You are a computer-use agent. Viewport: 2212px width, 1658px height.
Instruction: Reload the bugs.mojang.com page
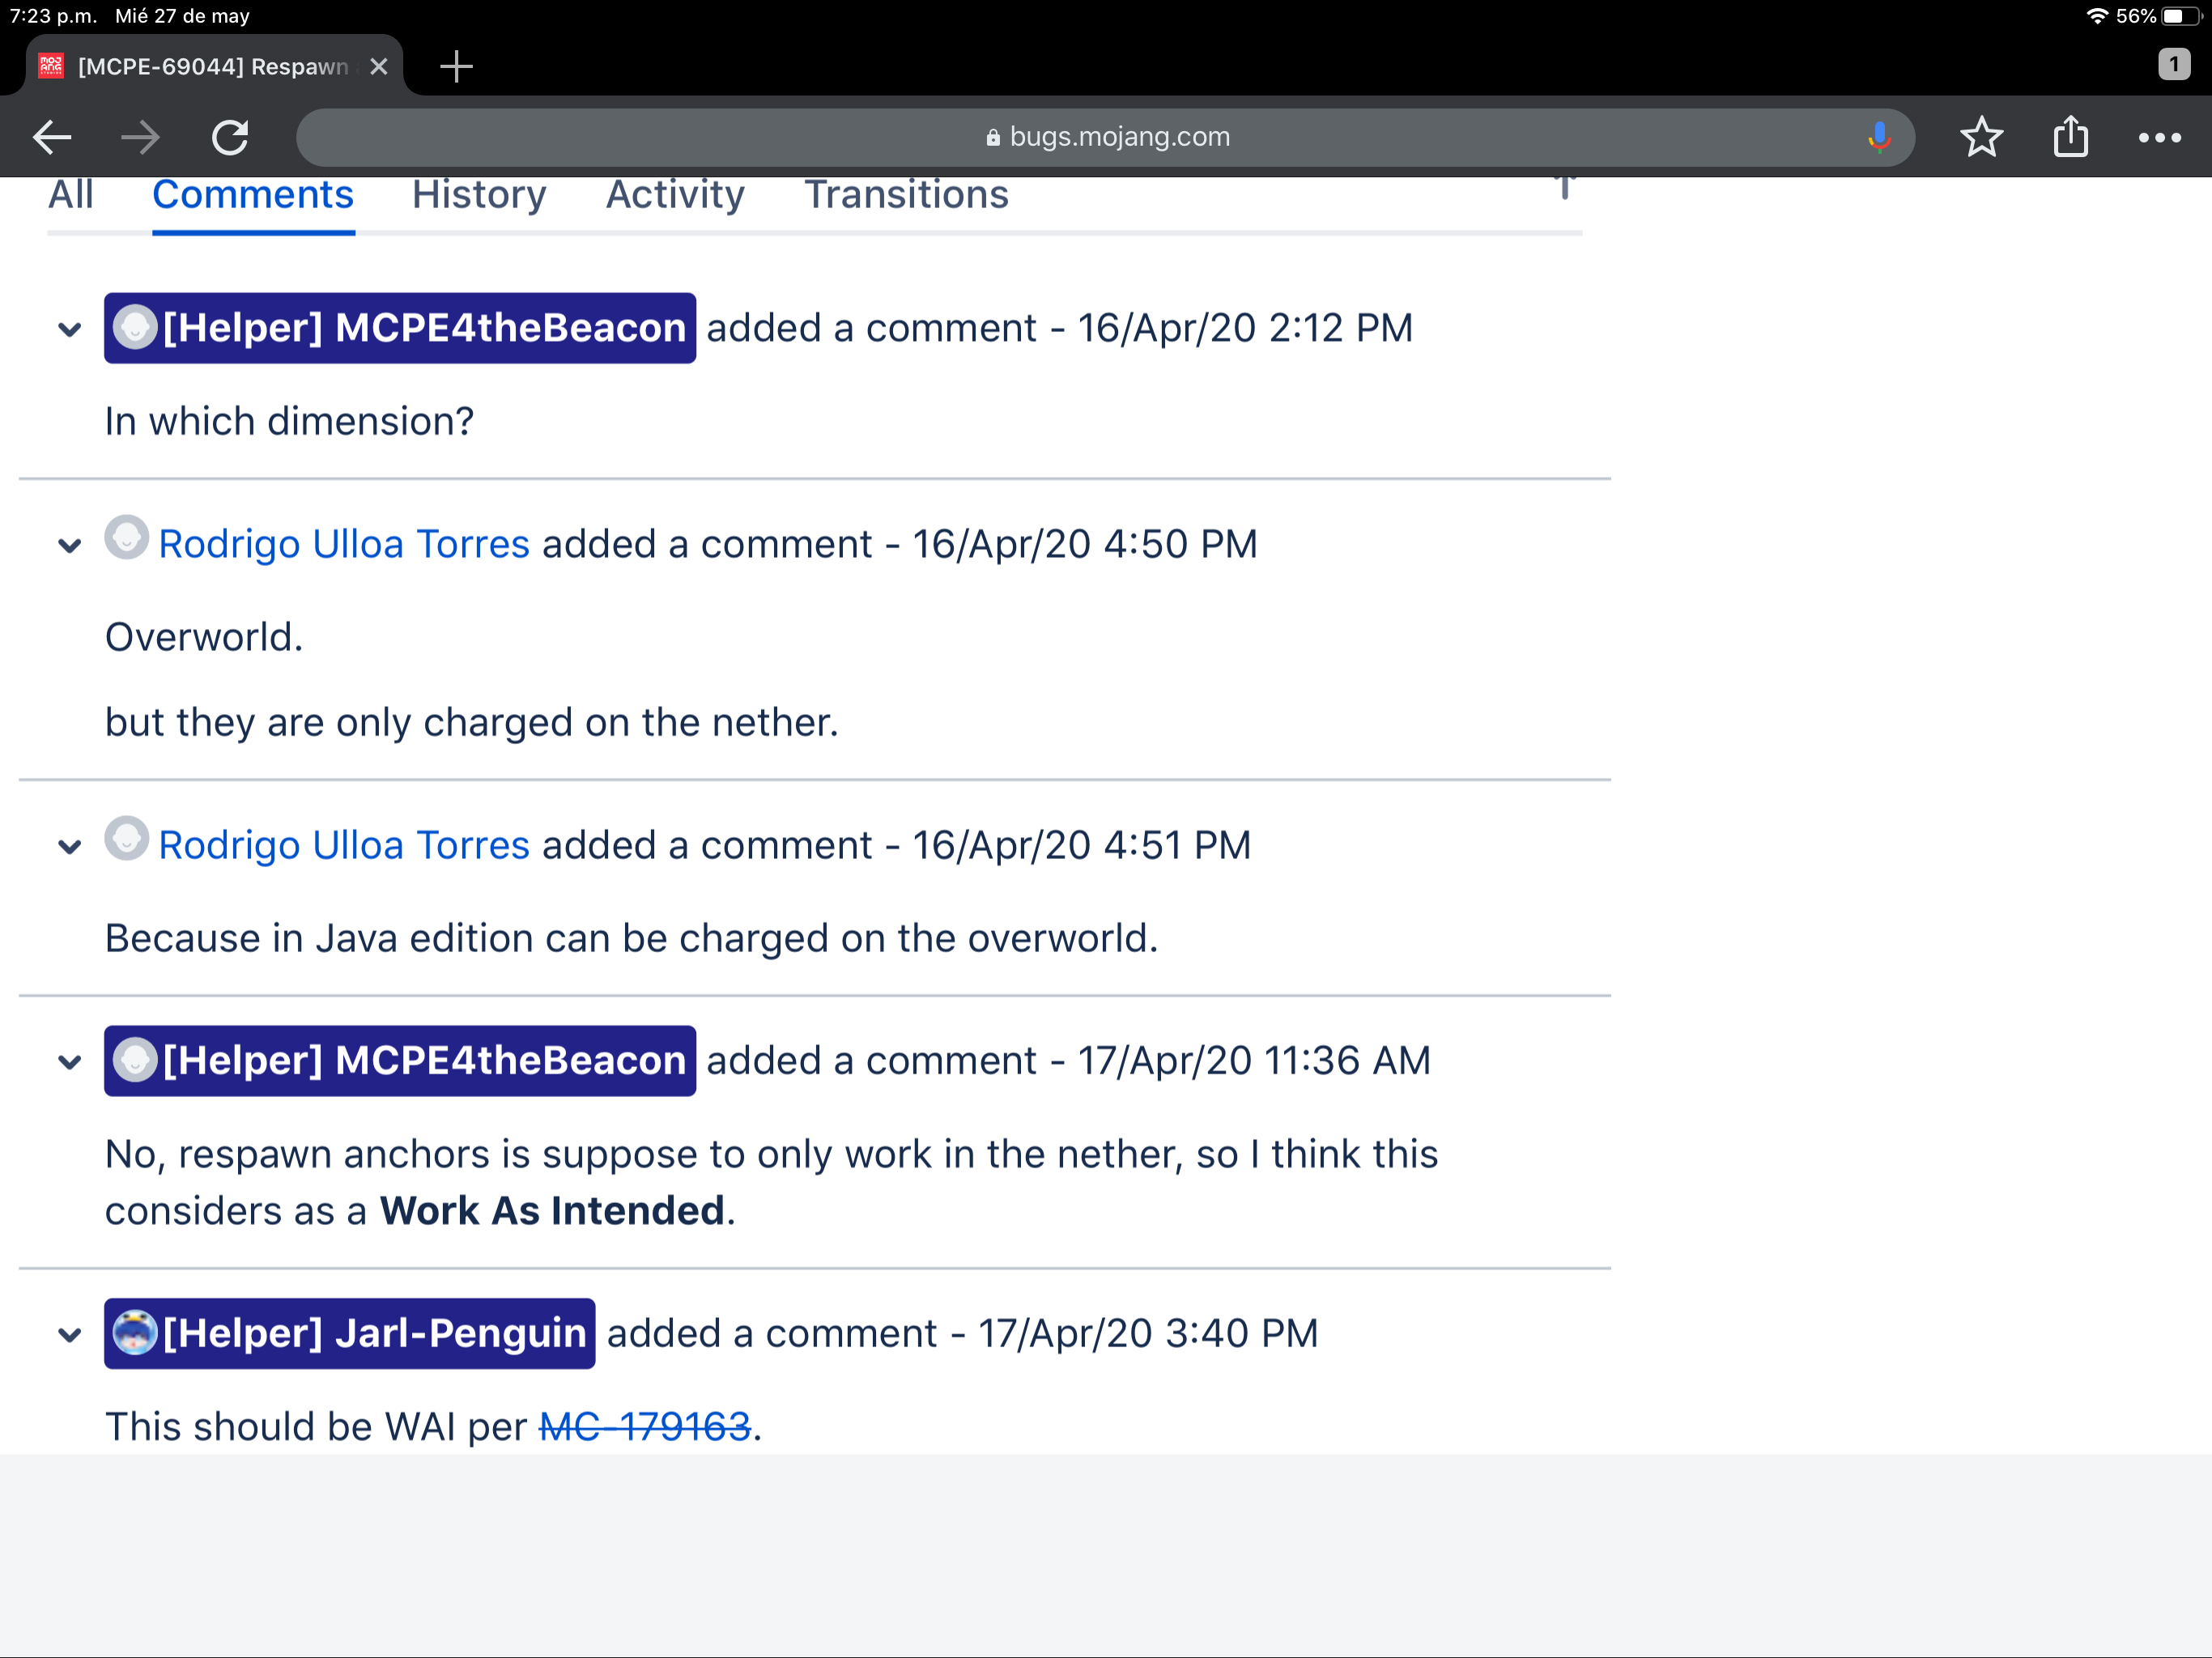pos(230,137)
